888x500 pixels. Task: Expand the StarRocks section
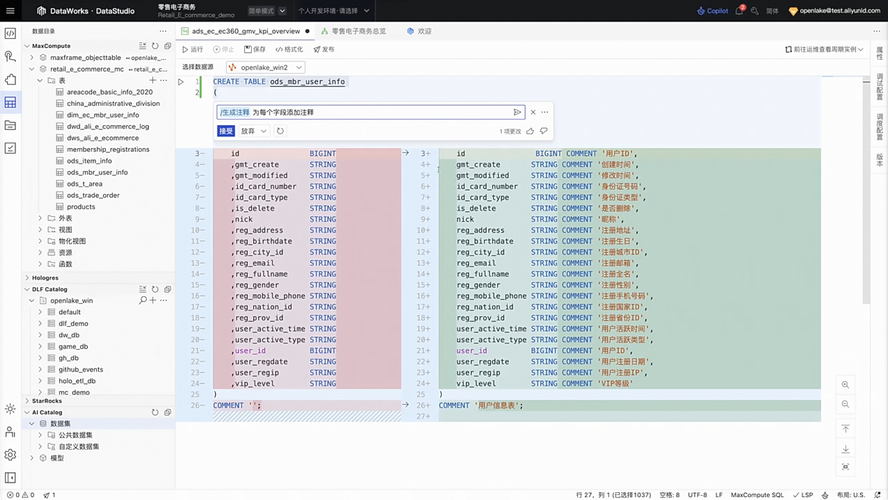[27, 401]
